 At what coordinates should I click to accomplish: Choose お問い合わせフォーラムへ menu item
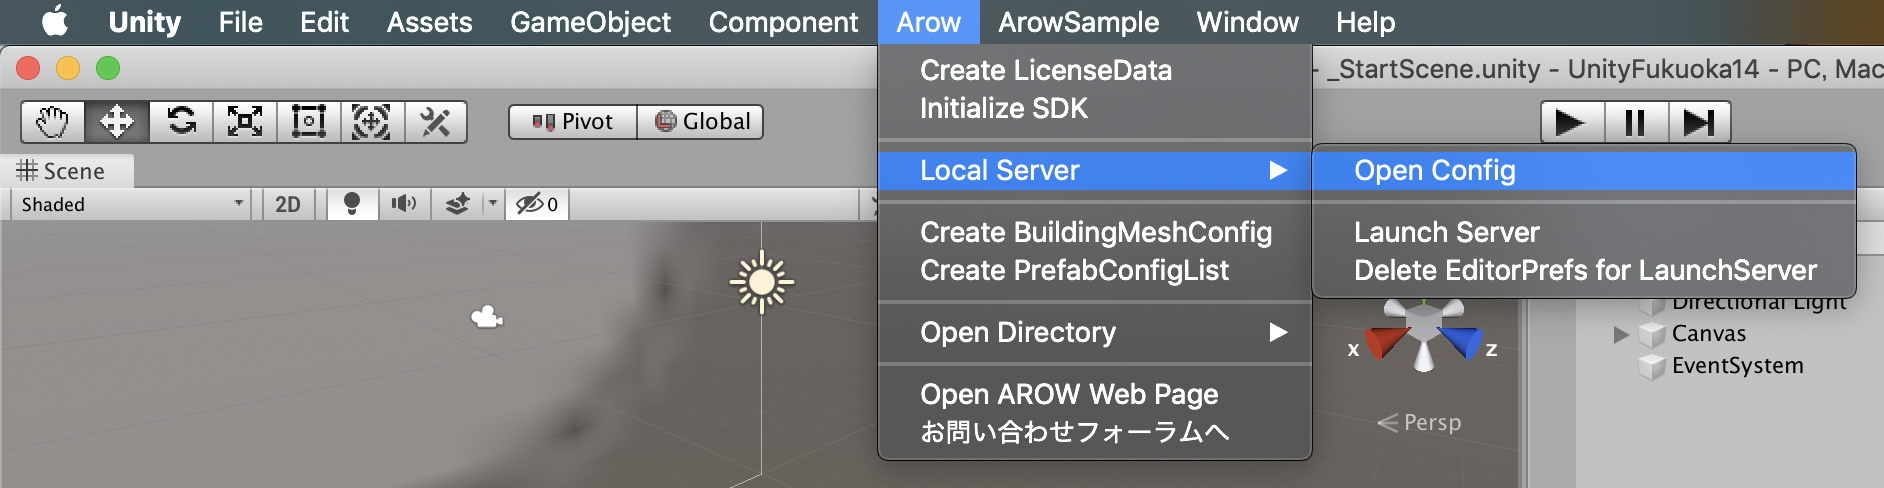(x=1095, y=432)
